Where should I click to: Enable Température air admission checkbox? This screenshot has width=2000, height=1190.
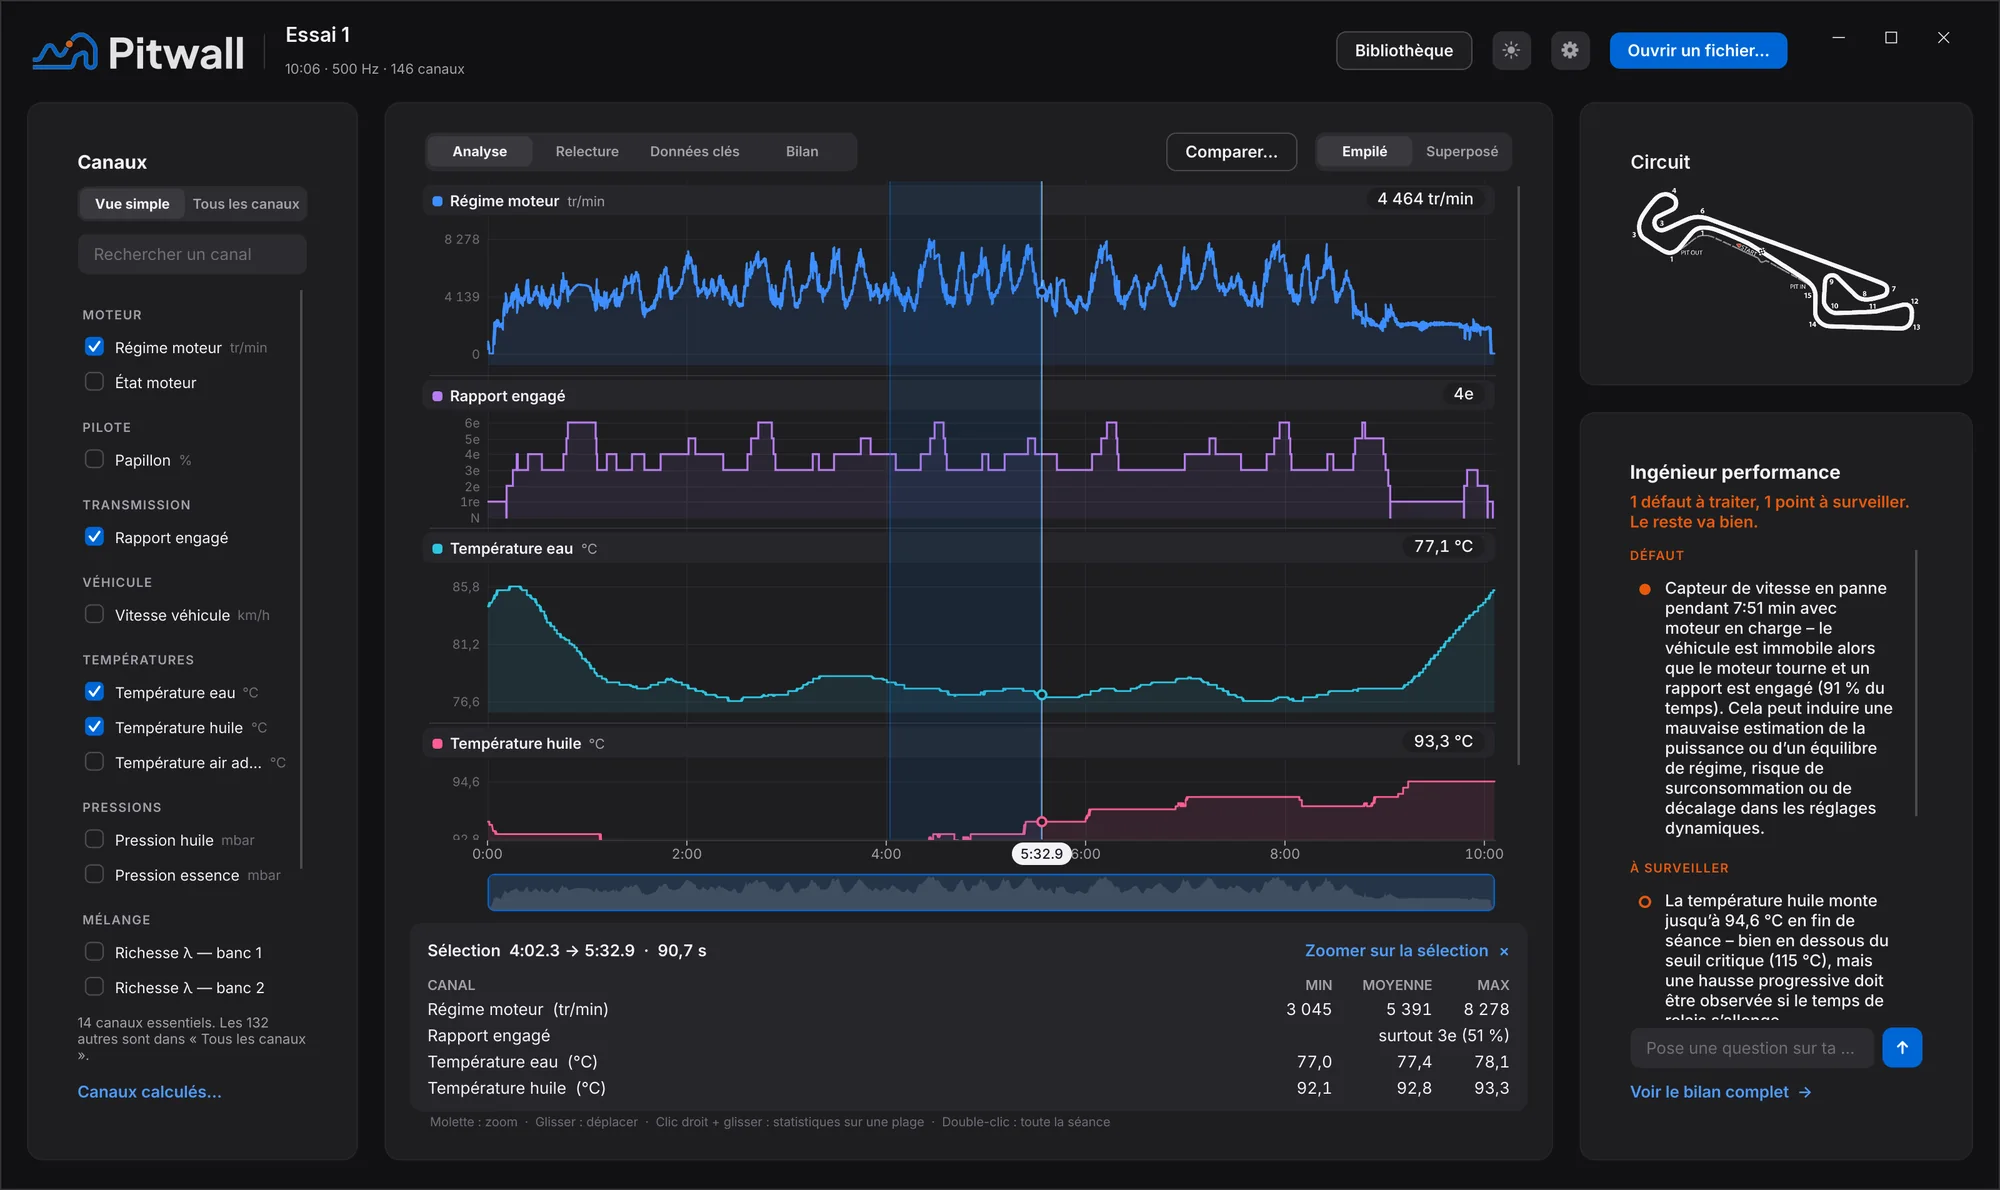coord(94,762)
